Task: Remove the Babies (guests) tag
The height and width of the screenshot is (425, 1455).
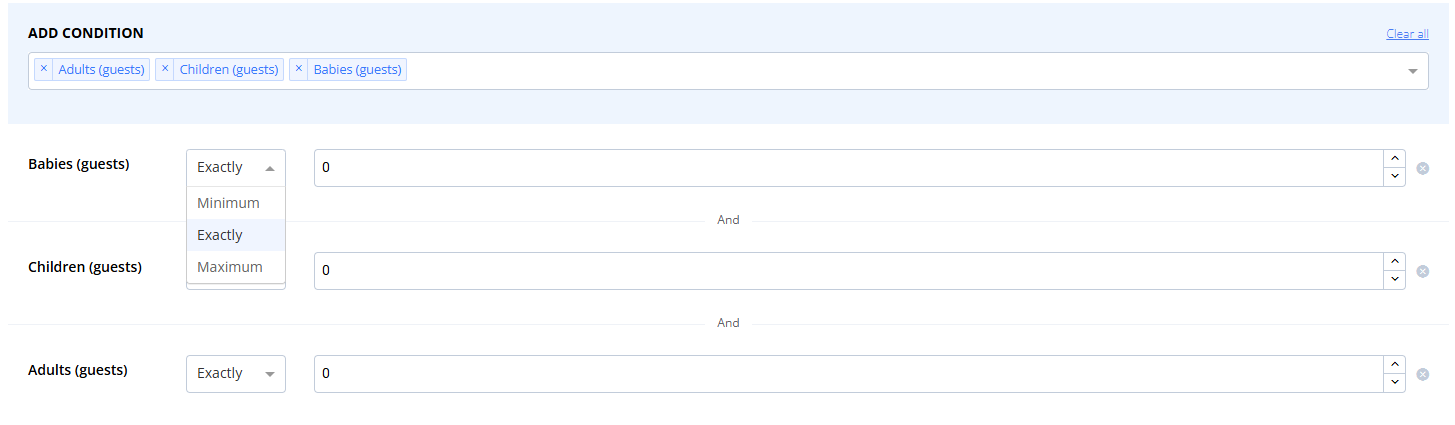Action: coord(299,69)
